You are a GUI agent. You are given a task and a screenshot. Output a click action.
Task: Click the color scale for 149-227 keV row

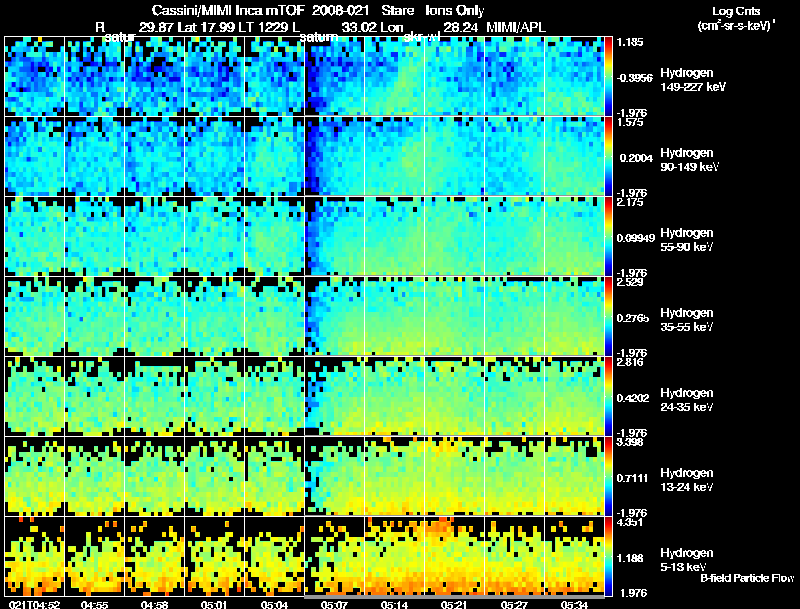click(608, 77)
